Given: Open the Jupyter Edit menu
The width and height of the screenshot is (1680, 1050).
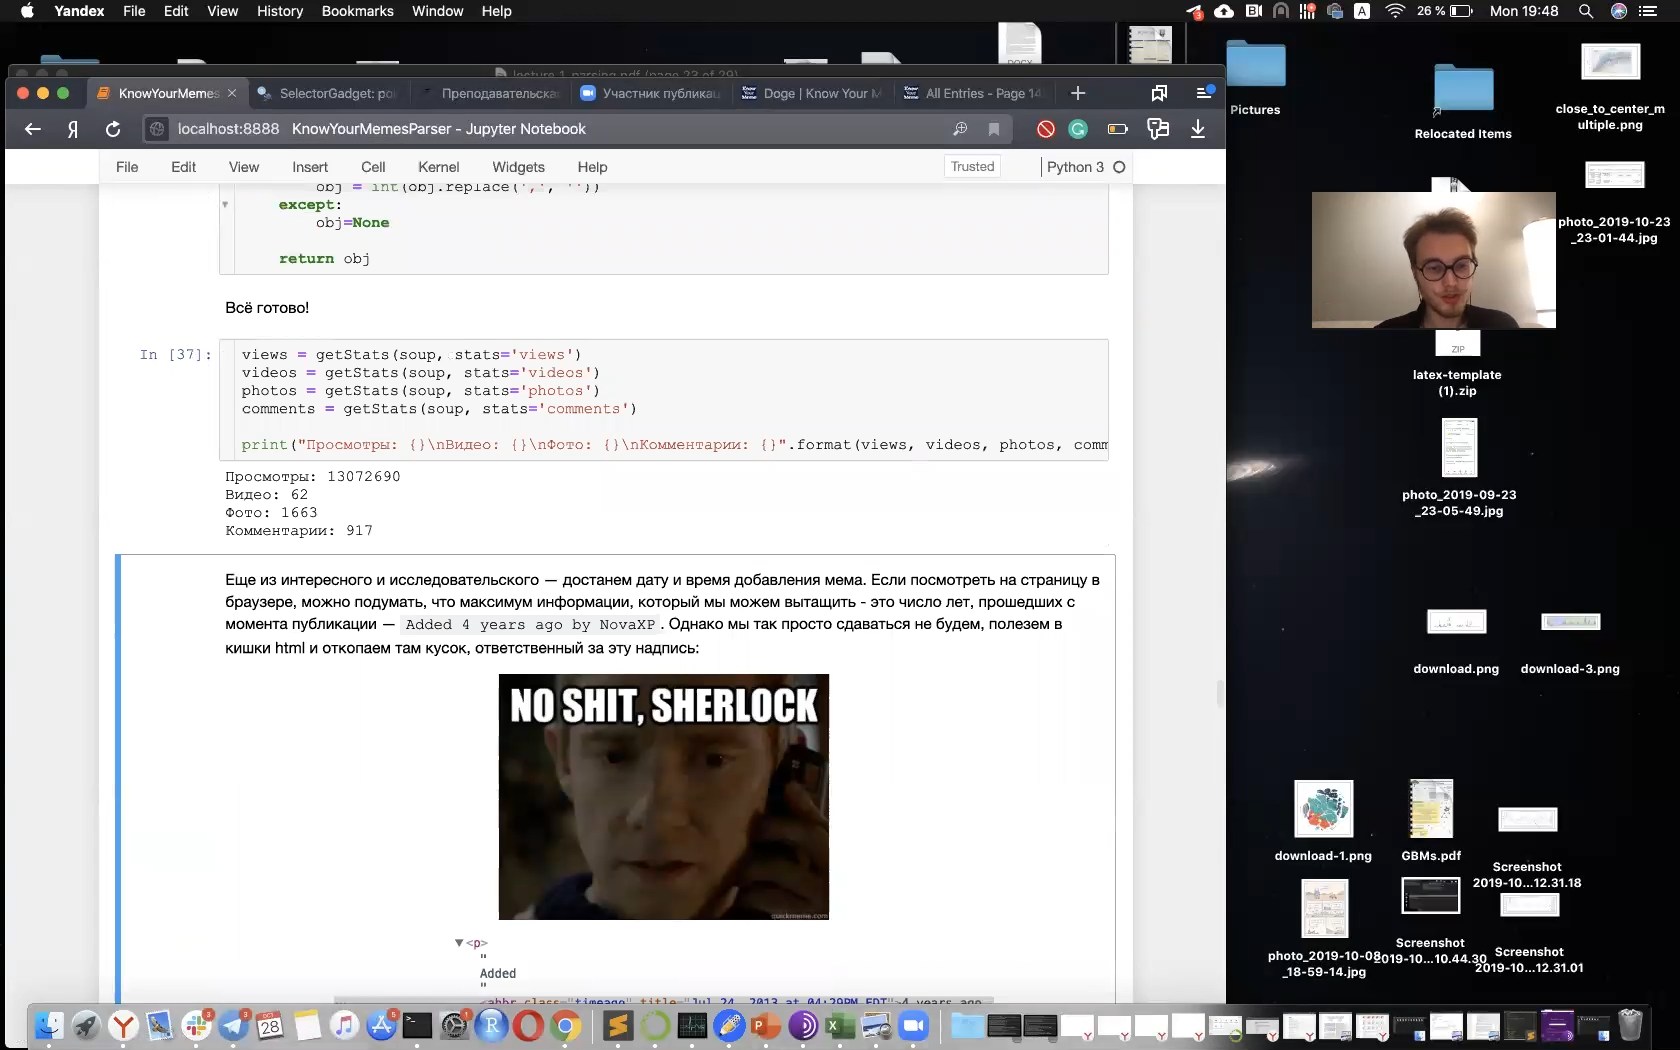Looking at the screenshot, I should (x=183, y=167).
